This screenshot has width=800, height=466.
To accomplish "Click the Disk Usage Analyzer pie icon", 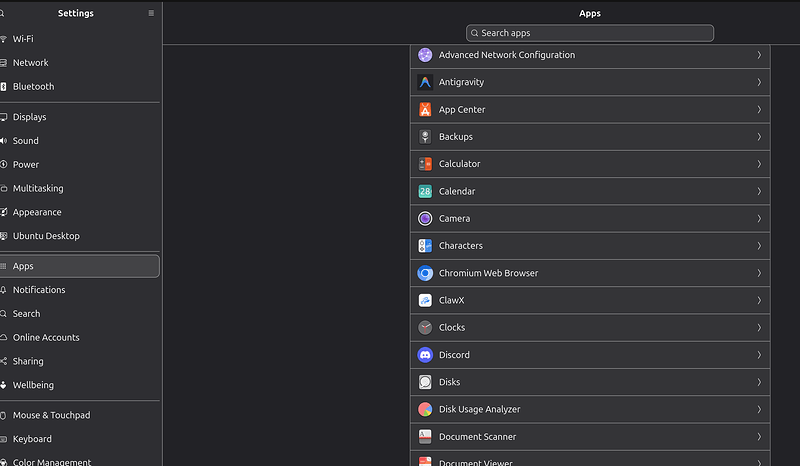I will (425, 409).
